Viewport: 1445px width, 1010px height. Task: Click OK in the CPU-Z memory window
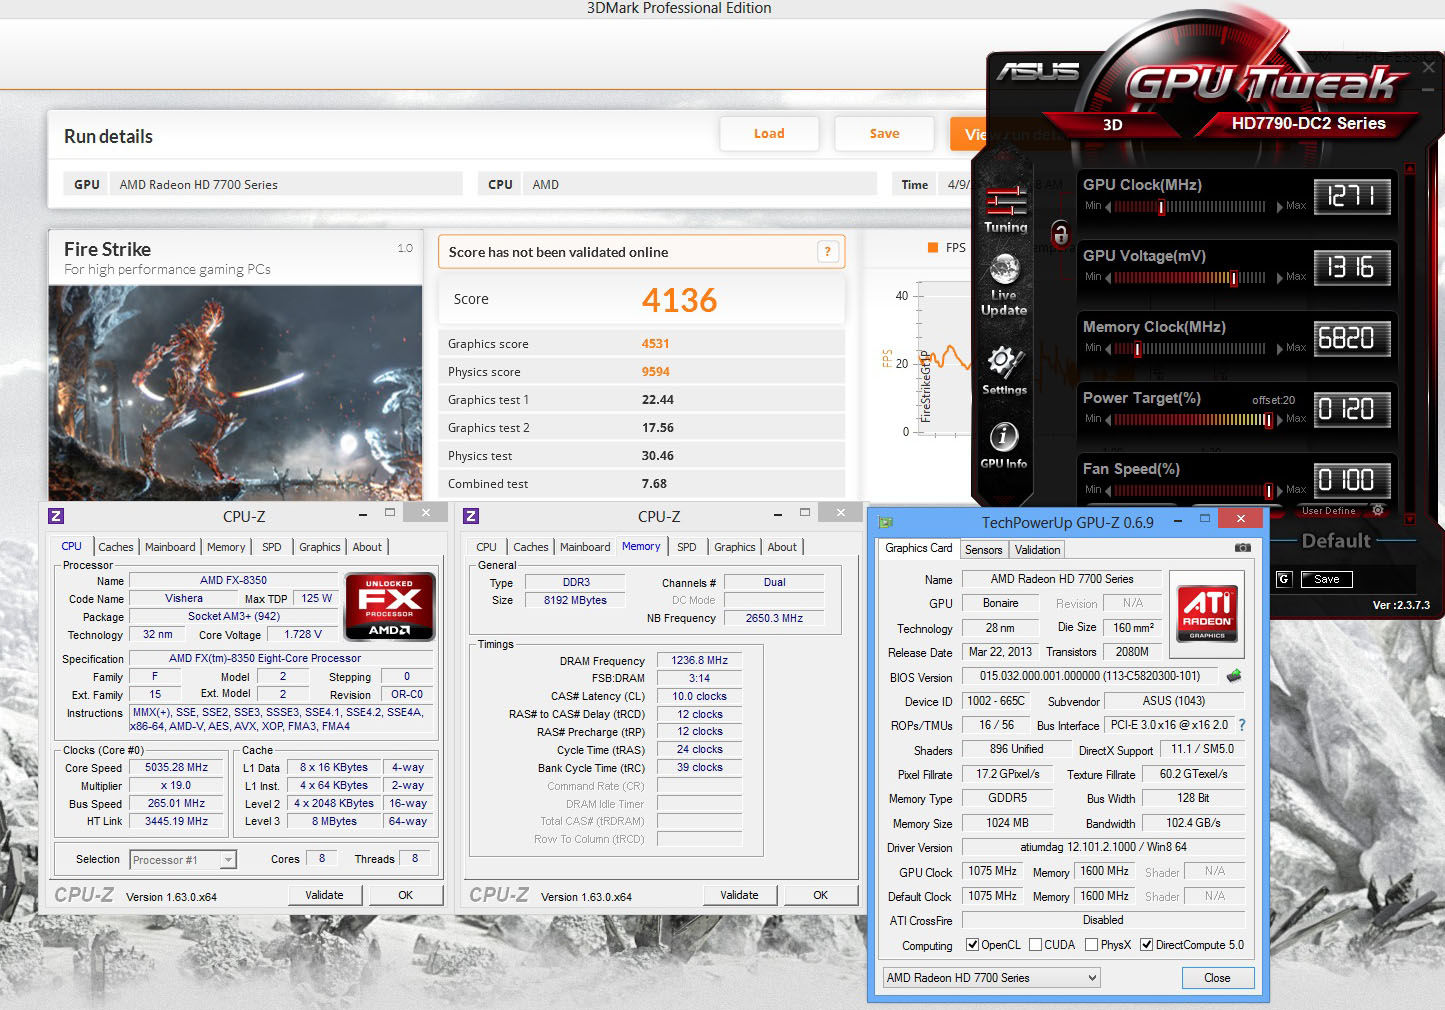click(820, 895)
